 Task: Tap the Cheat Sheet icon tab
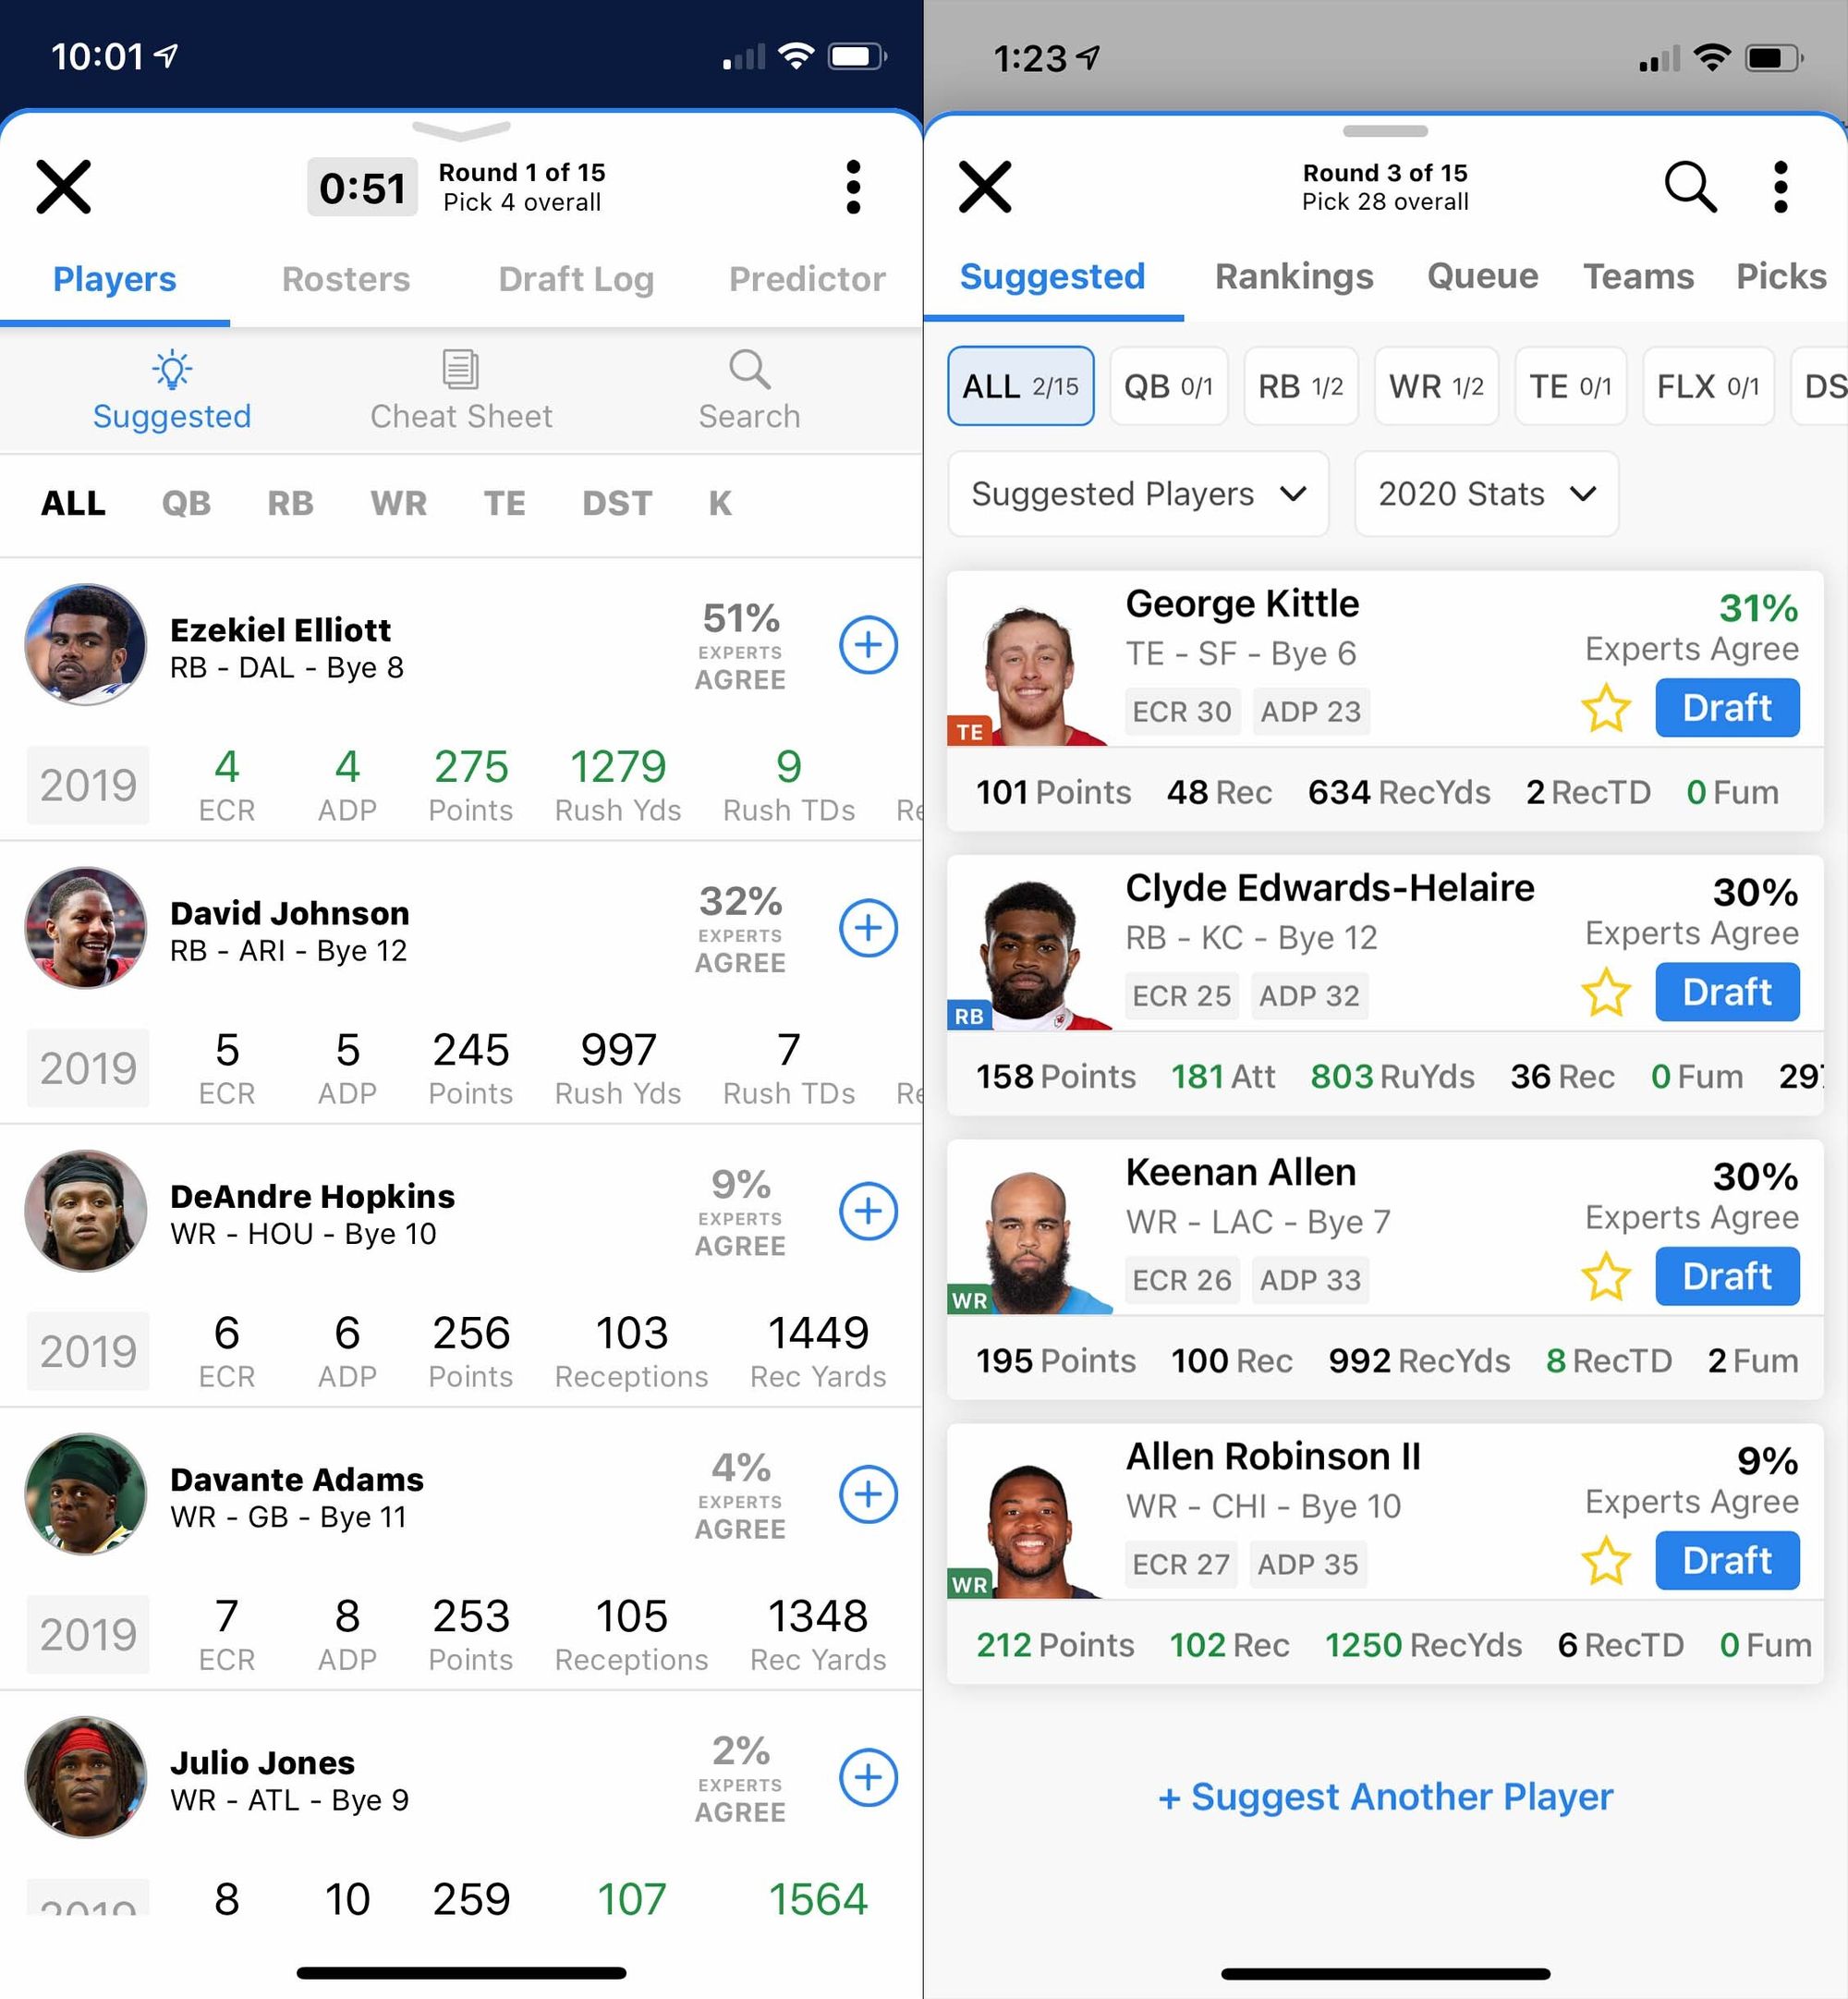(460, 386)
